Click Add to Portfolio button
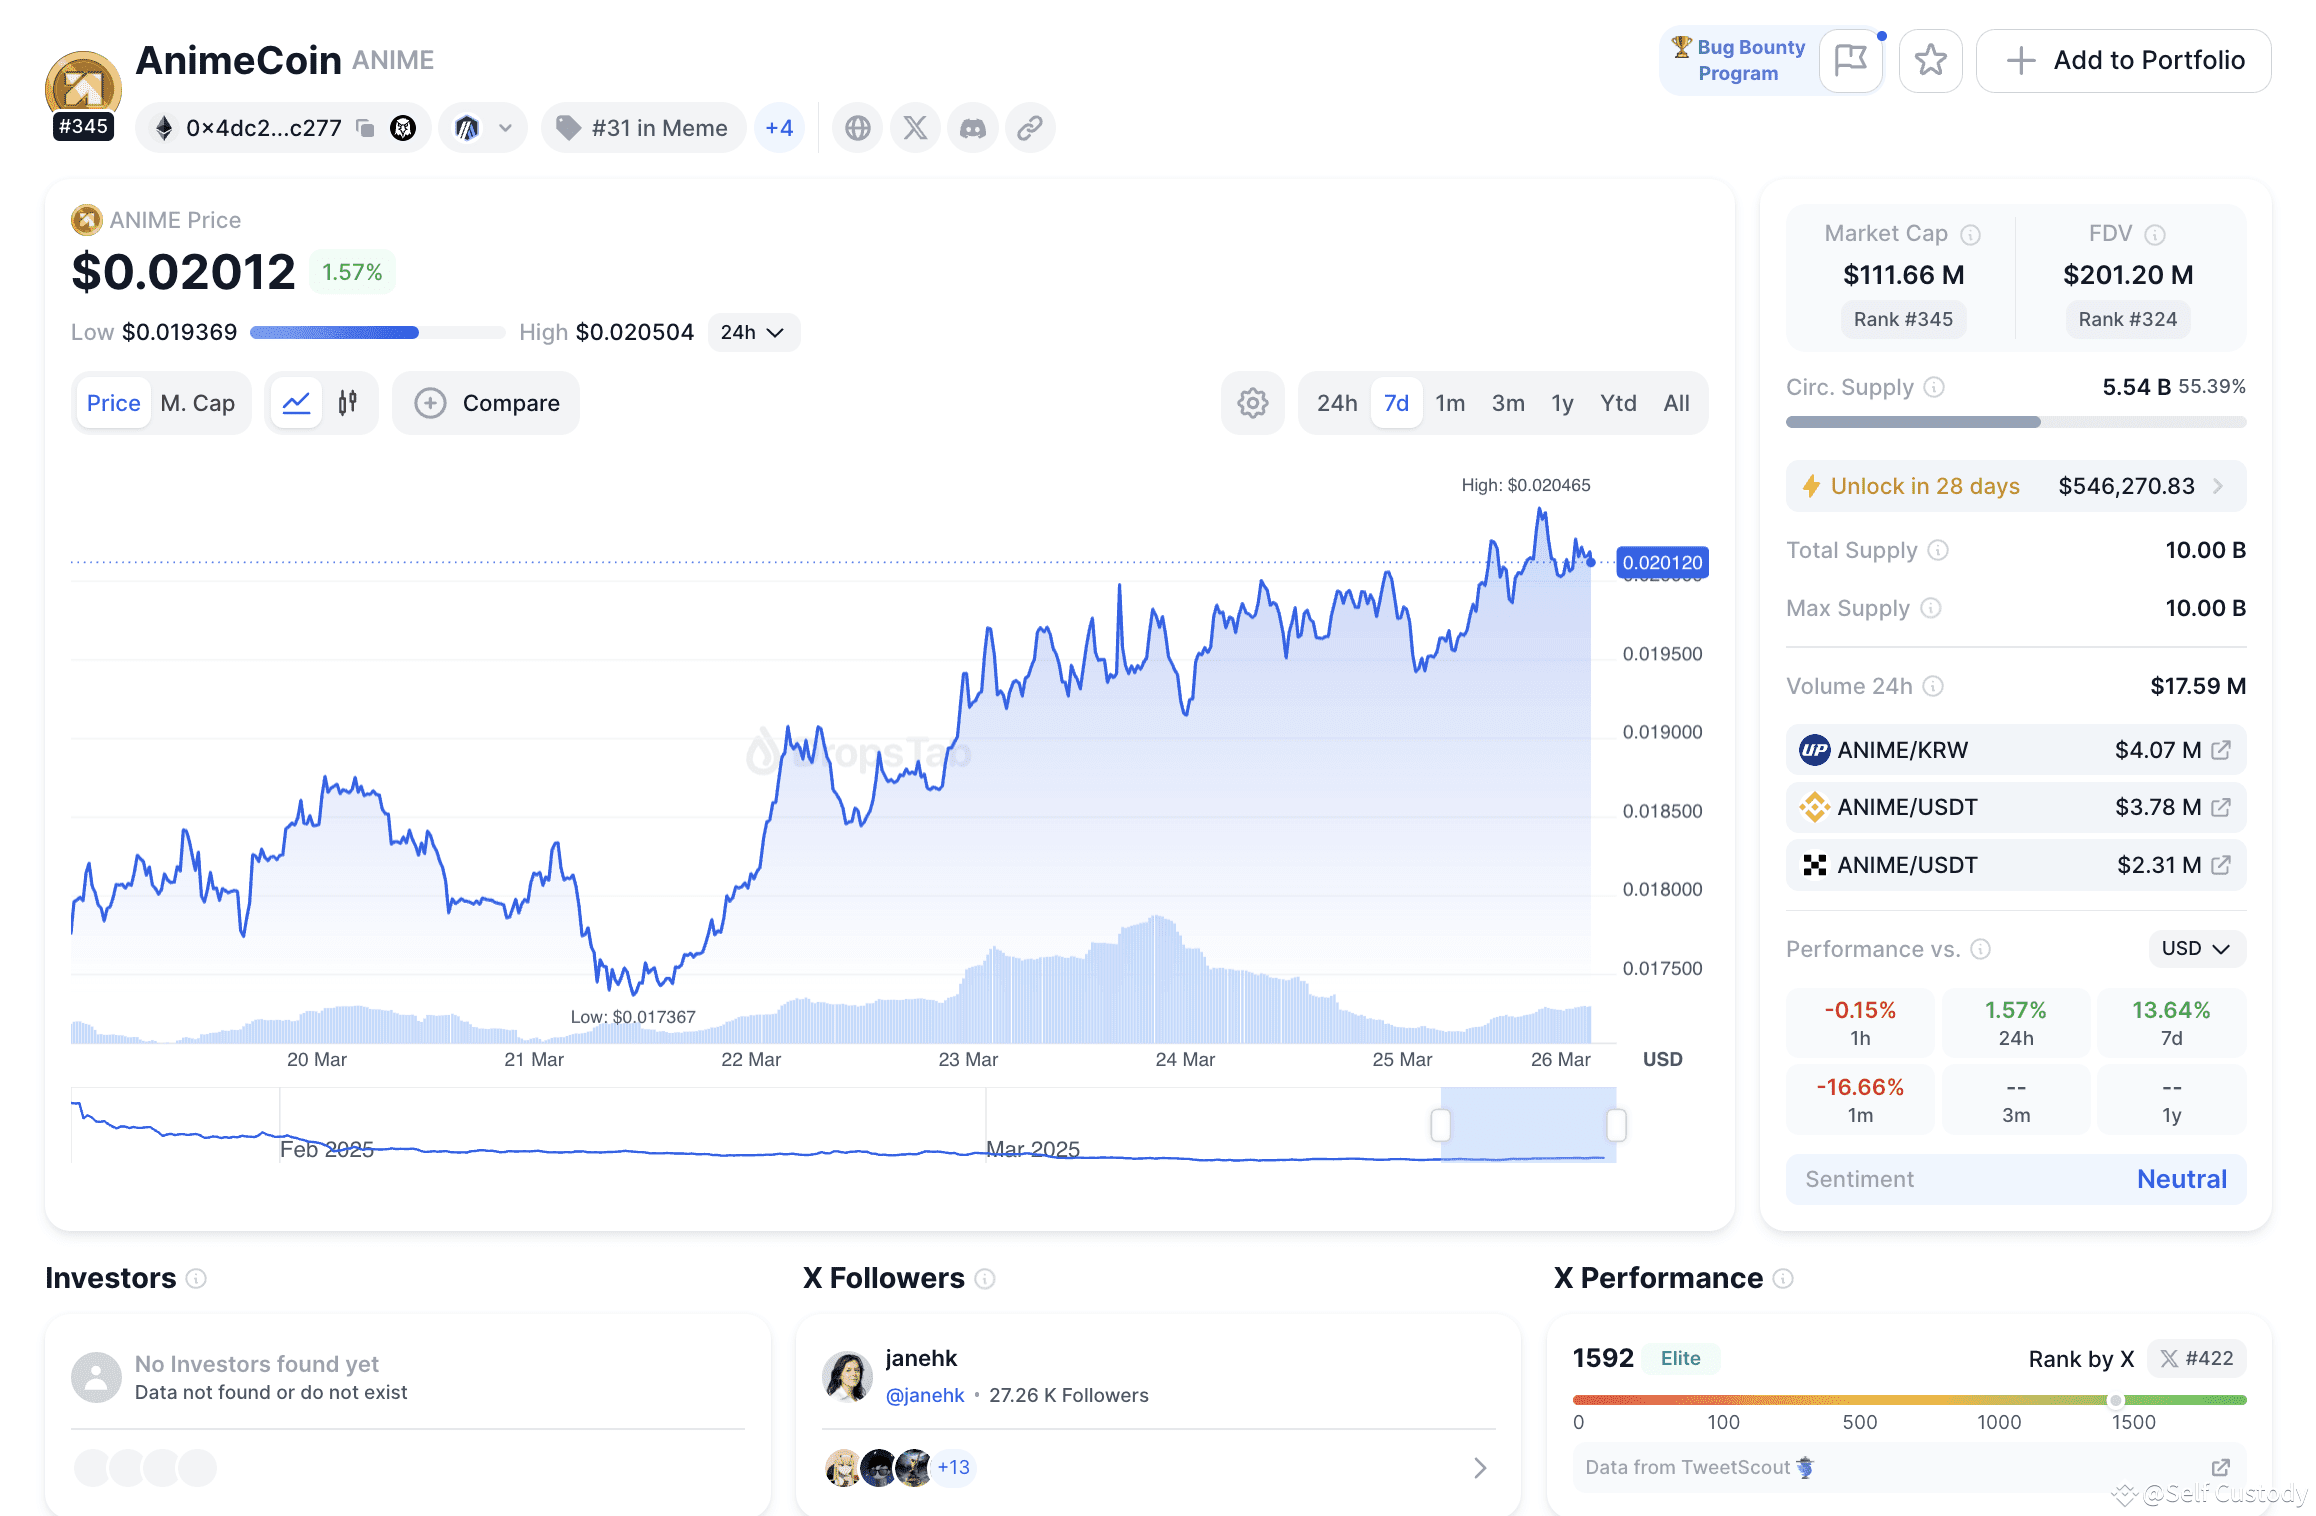Viewport: 2316px width, 1516px height. [x=2124, y=60]
